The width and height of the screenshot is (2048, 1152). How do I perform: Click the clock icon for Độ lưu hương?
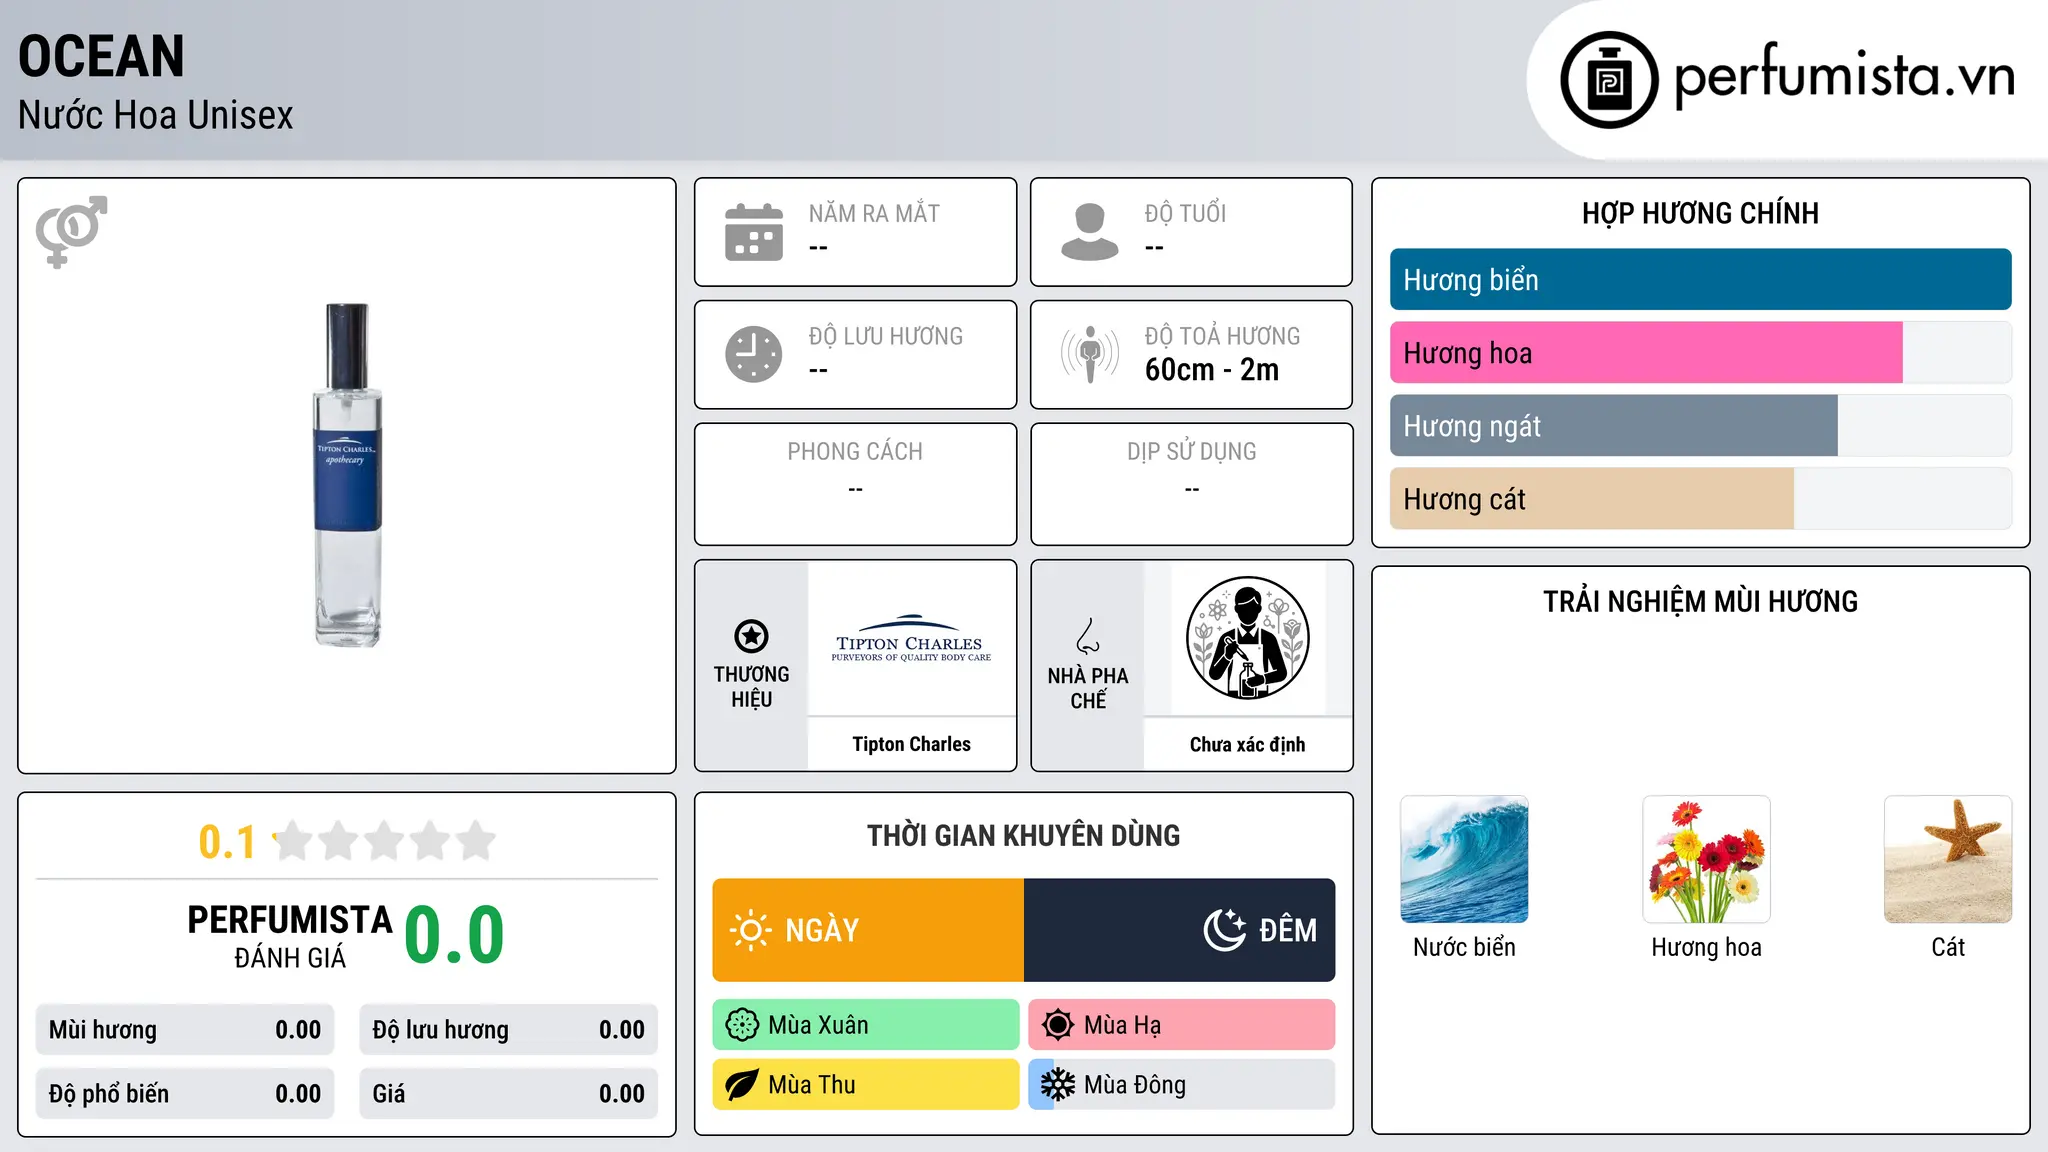tap(754, 354)
